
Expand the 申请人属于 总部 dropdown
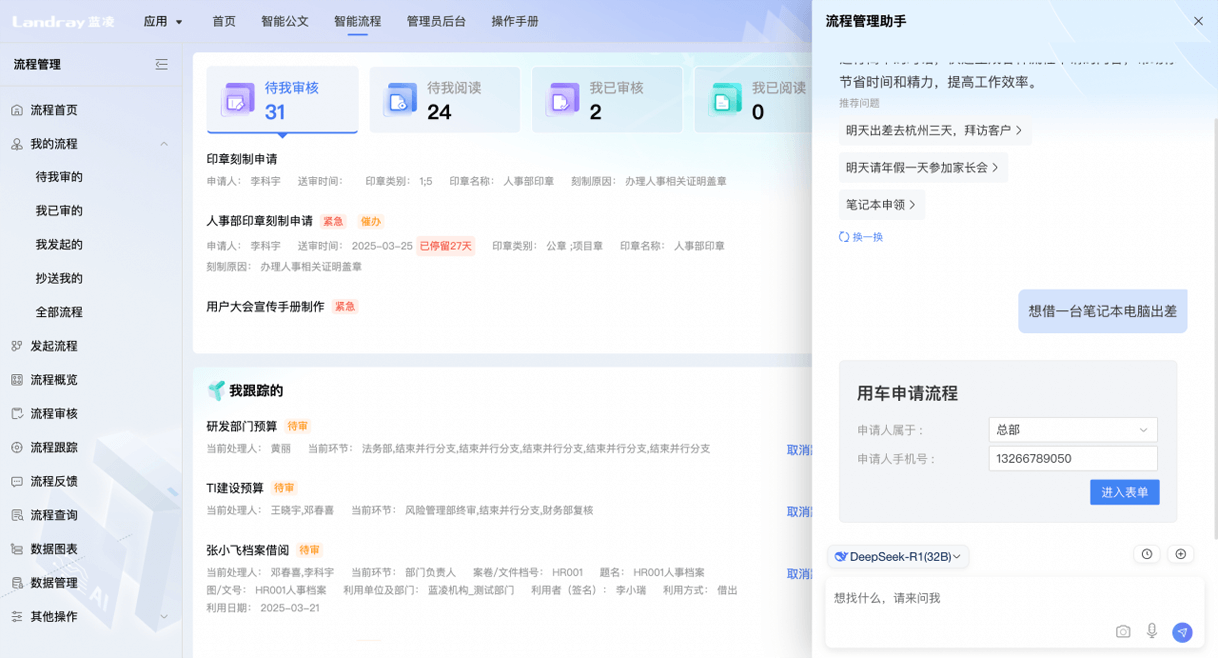(1072, 430)
